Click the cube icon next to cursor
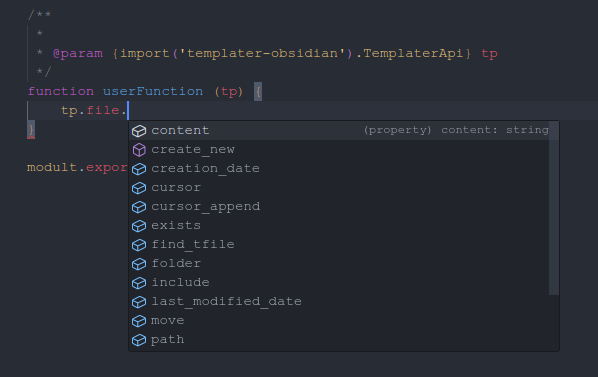This screenshot has width=598, height=377. point(139,188)
